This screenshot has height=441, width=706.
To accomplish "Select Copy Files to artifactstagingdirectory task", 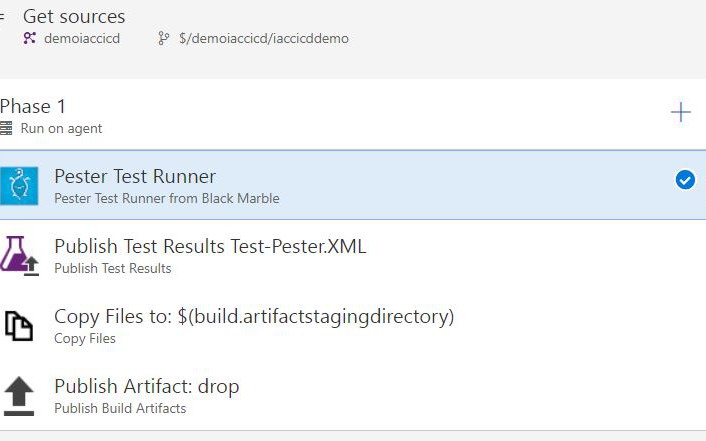I will [254, 317].
